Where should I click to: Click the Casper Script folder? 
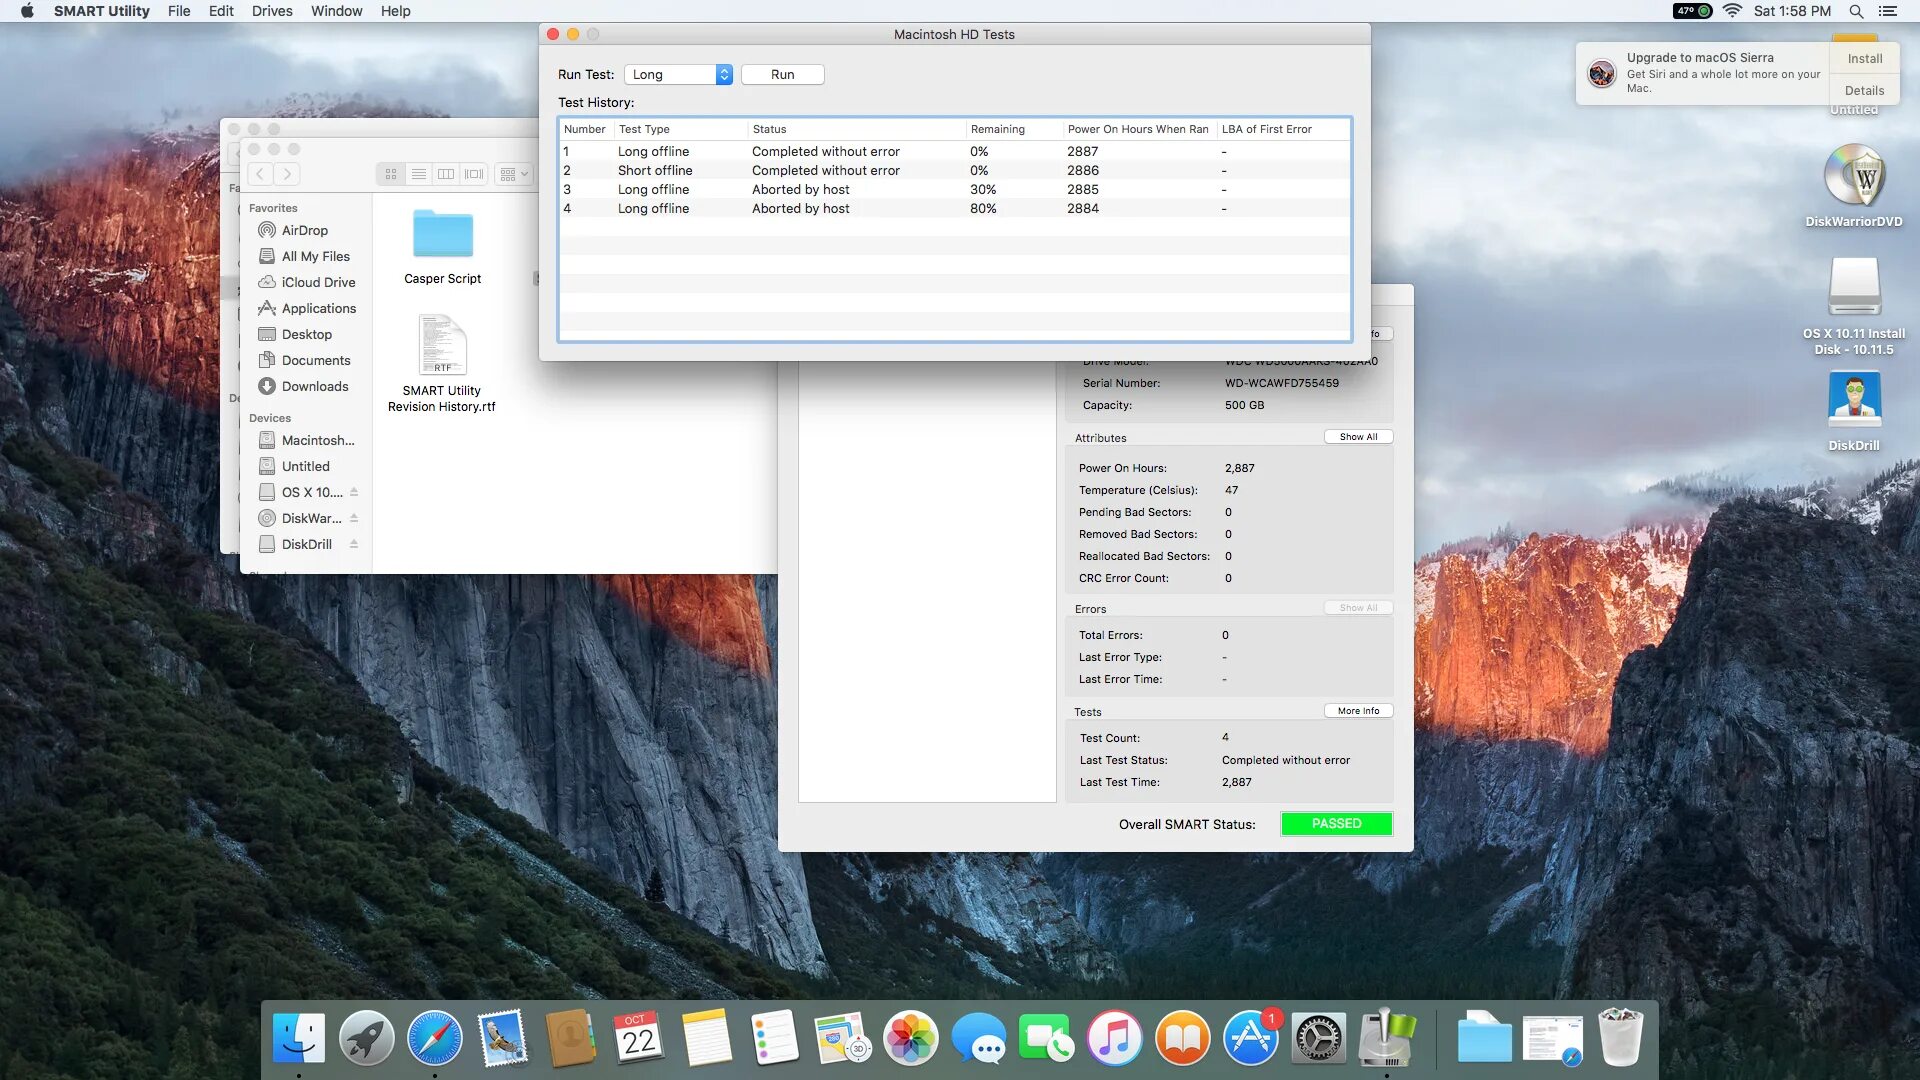tap(442, 236)
